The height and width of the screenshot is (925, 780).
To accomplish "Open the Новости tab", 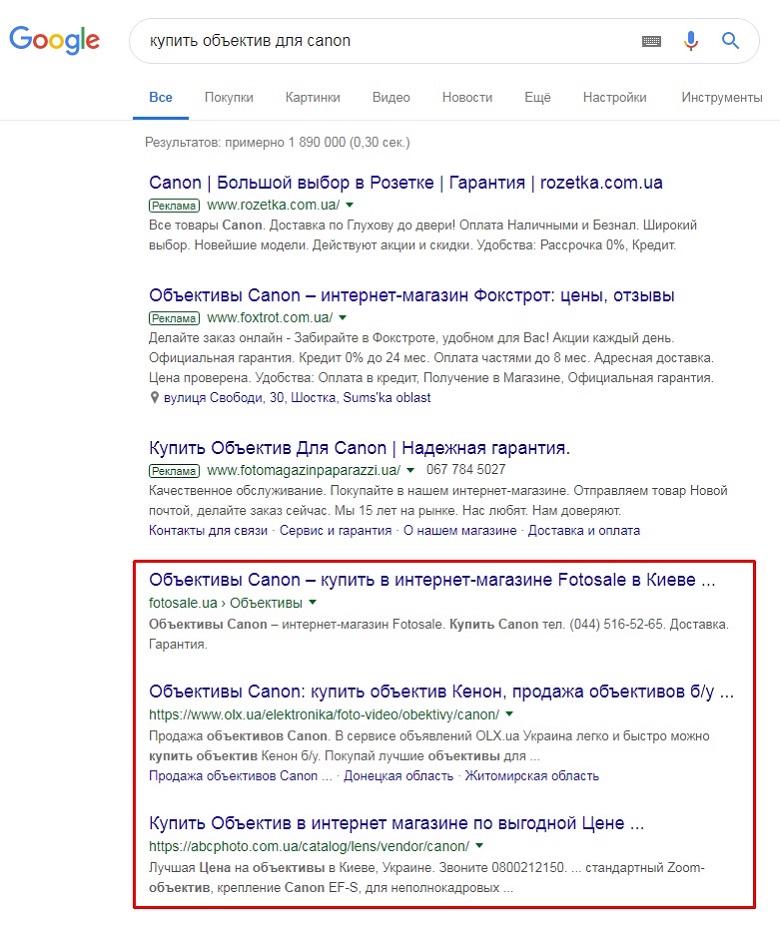I will pos(467,97).
